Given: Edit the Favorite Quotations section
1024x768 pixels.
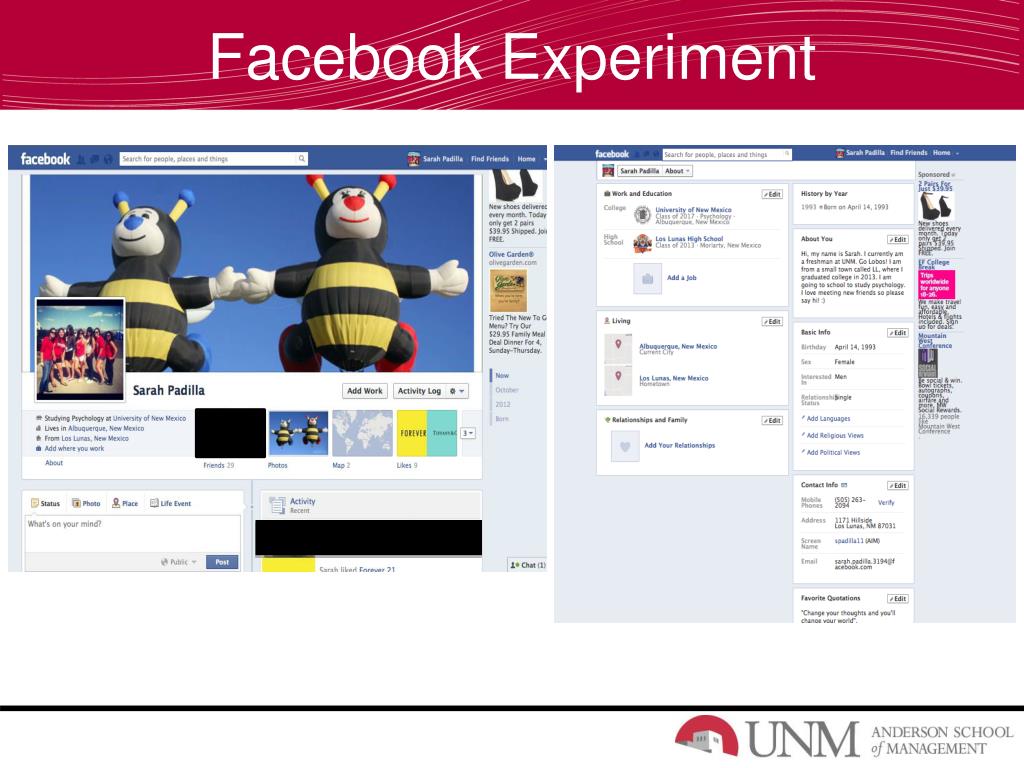Looking at the screenshot, I should point(897,599).
